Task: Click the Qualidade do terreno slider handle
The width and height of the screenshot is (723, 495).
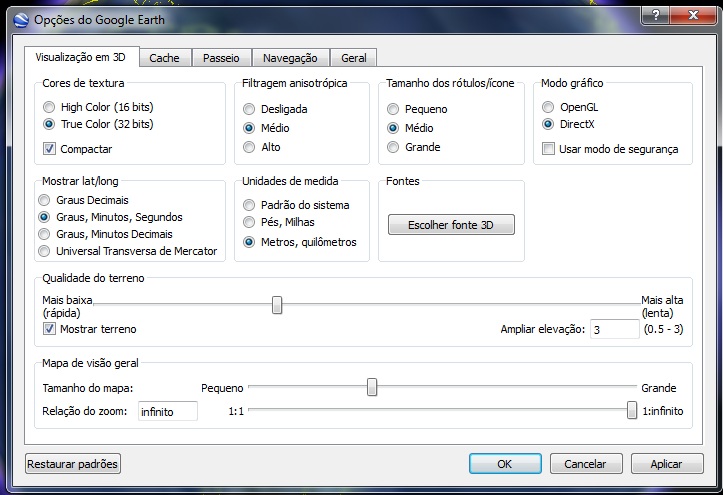Action: tap(277, 305)
